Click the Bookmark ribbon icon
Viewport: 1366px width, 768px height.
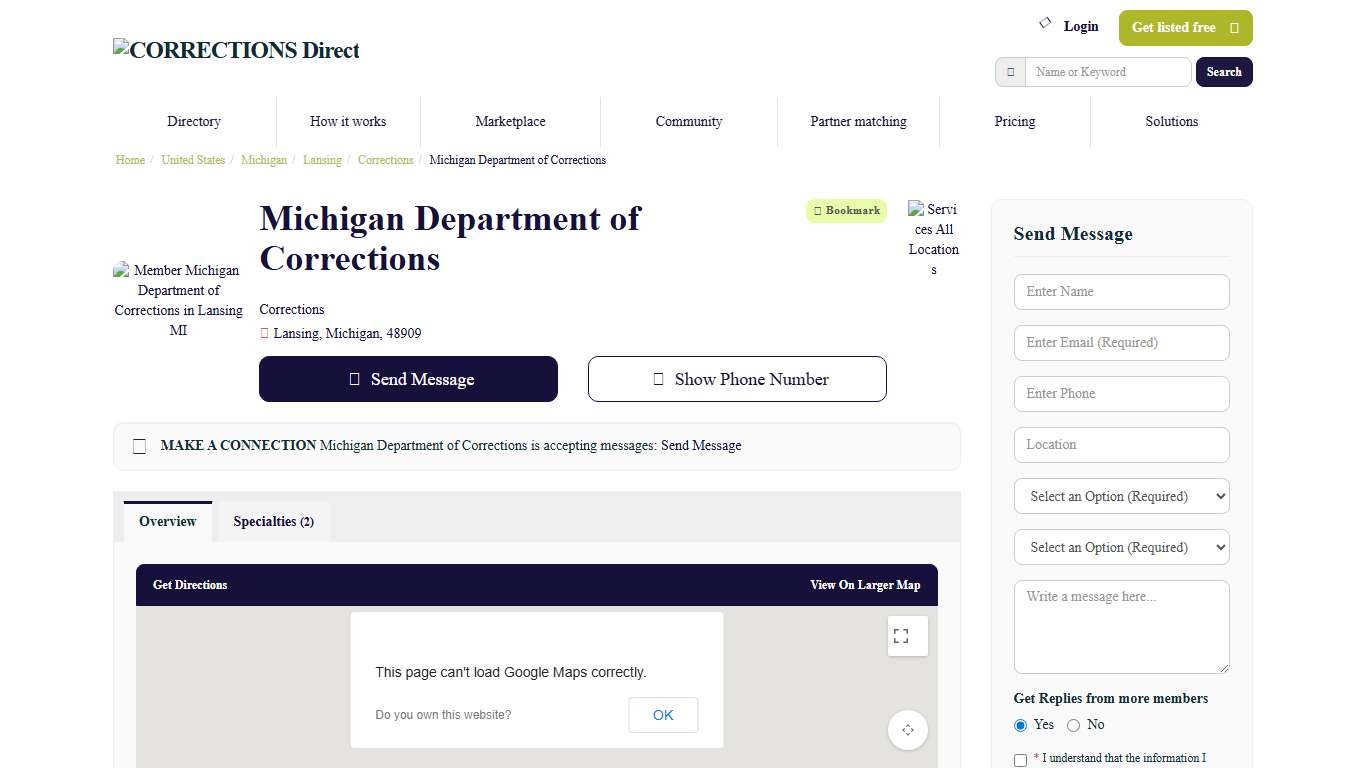(823, 210)
